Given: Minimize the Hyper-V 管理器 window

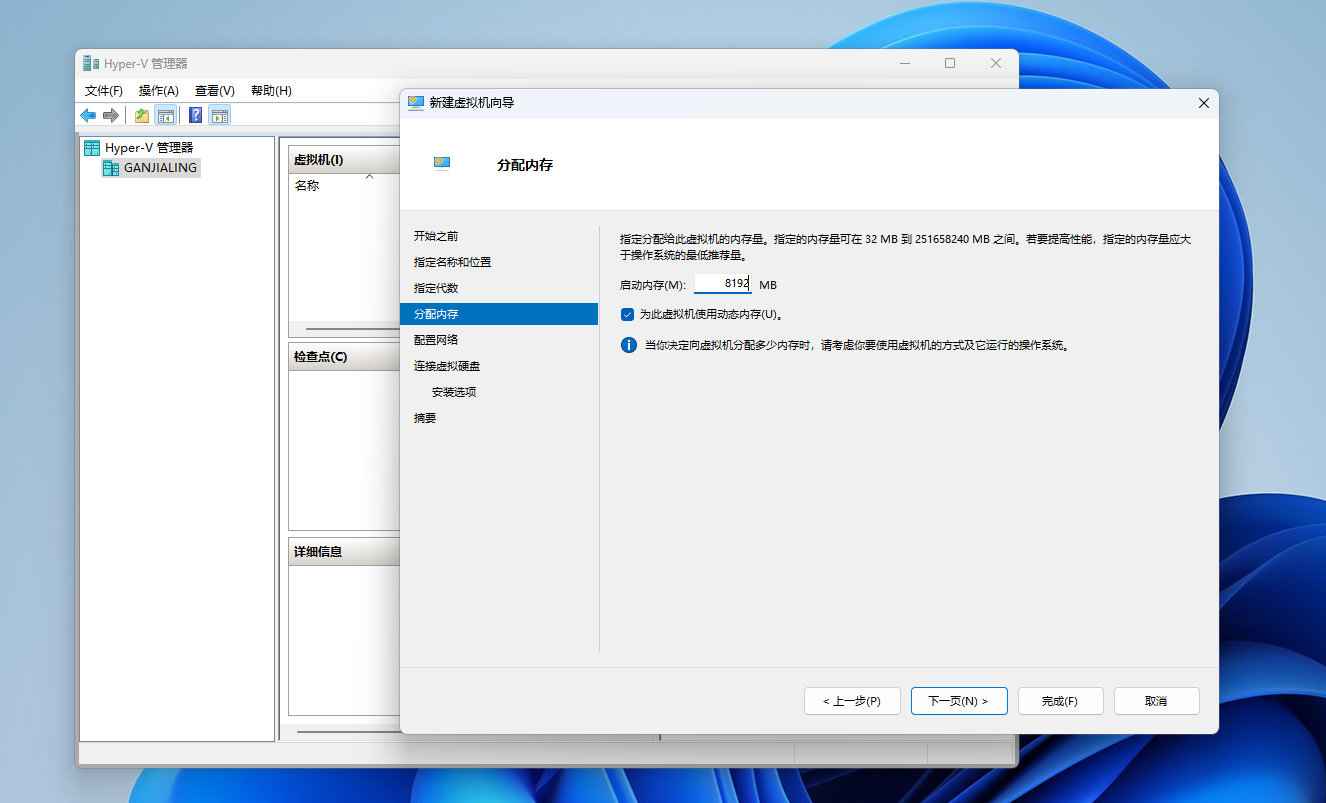Looking at the screenshot, I should click(904, 63).
